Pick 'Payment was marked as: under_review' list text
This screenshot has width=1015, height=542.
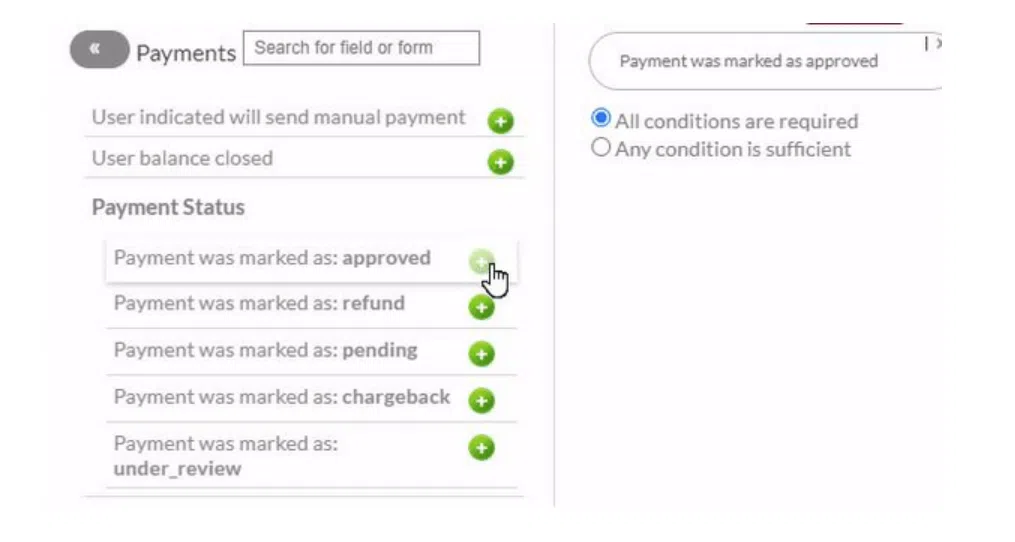(x=225, y=455)
